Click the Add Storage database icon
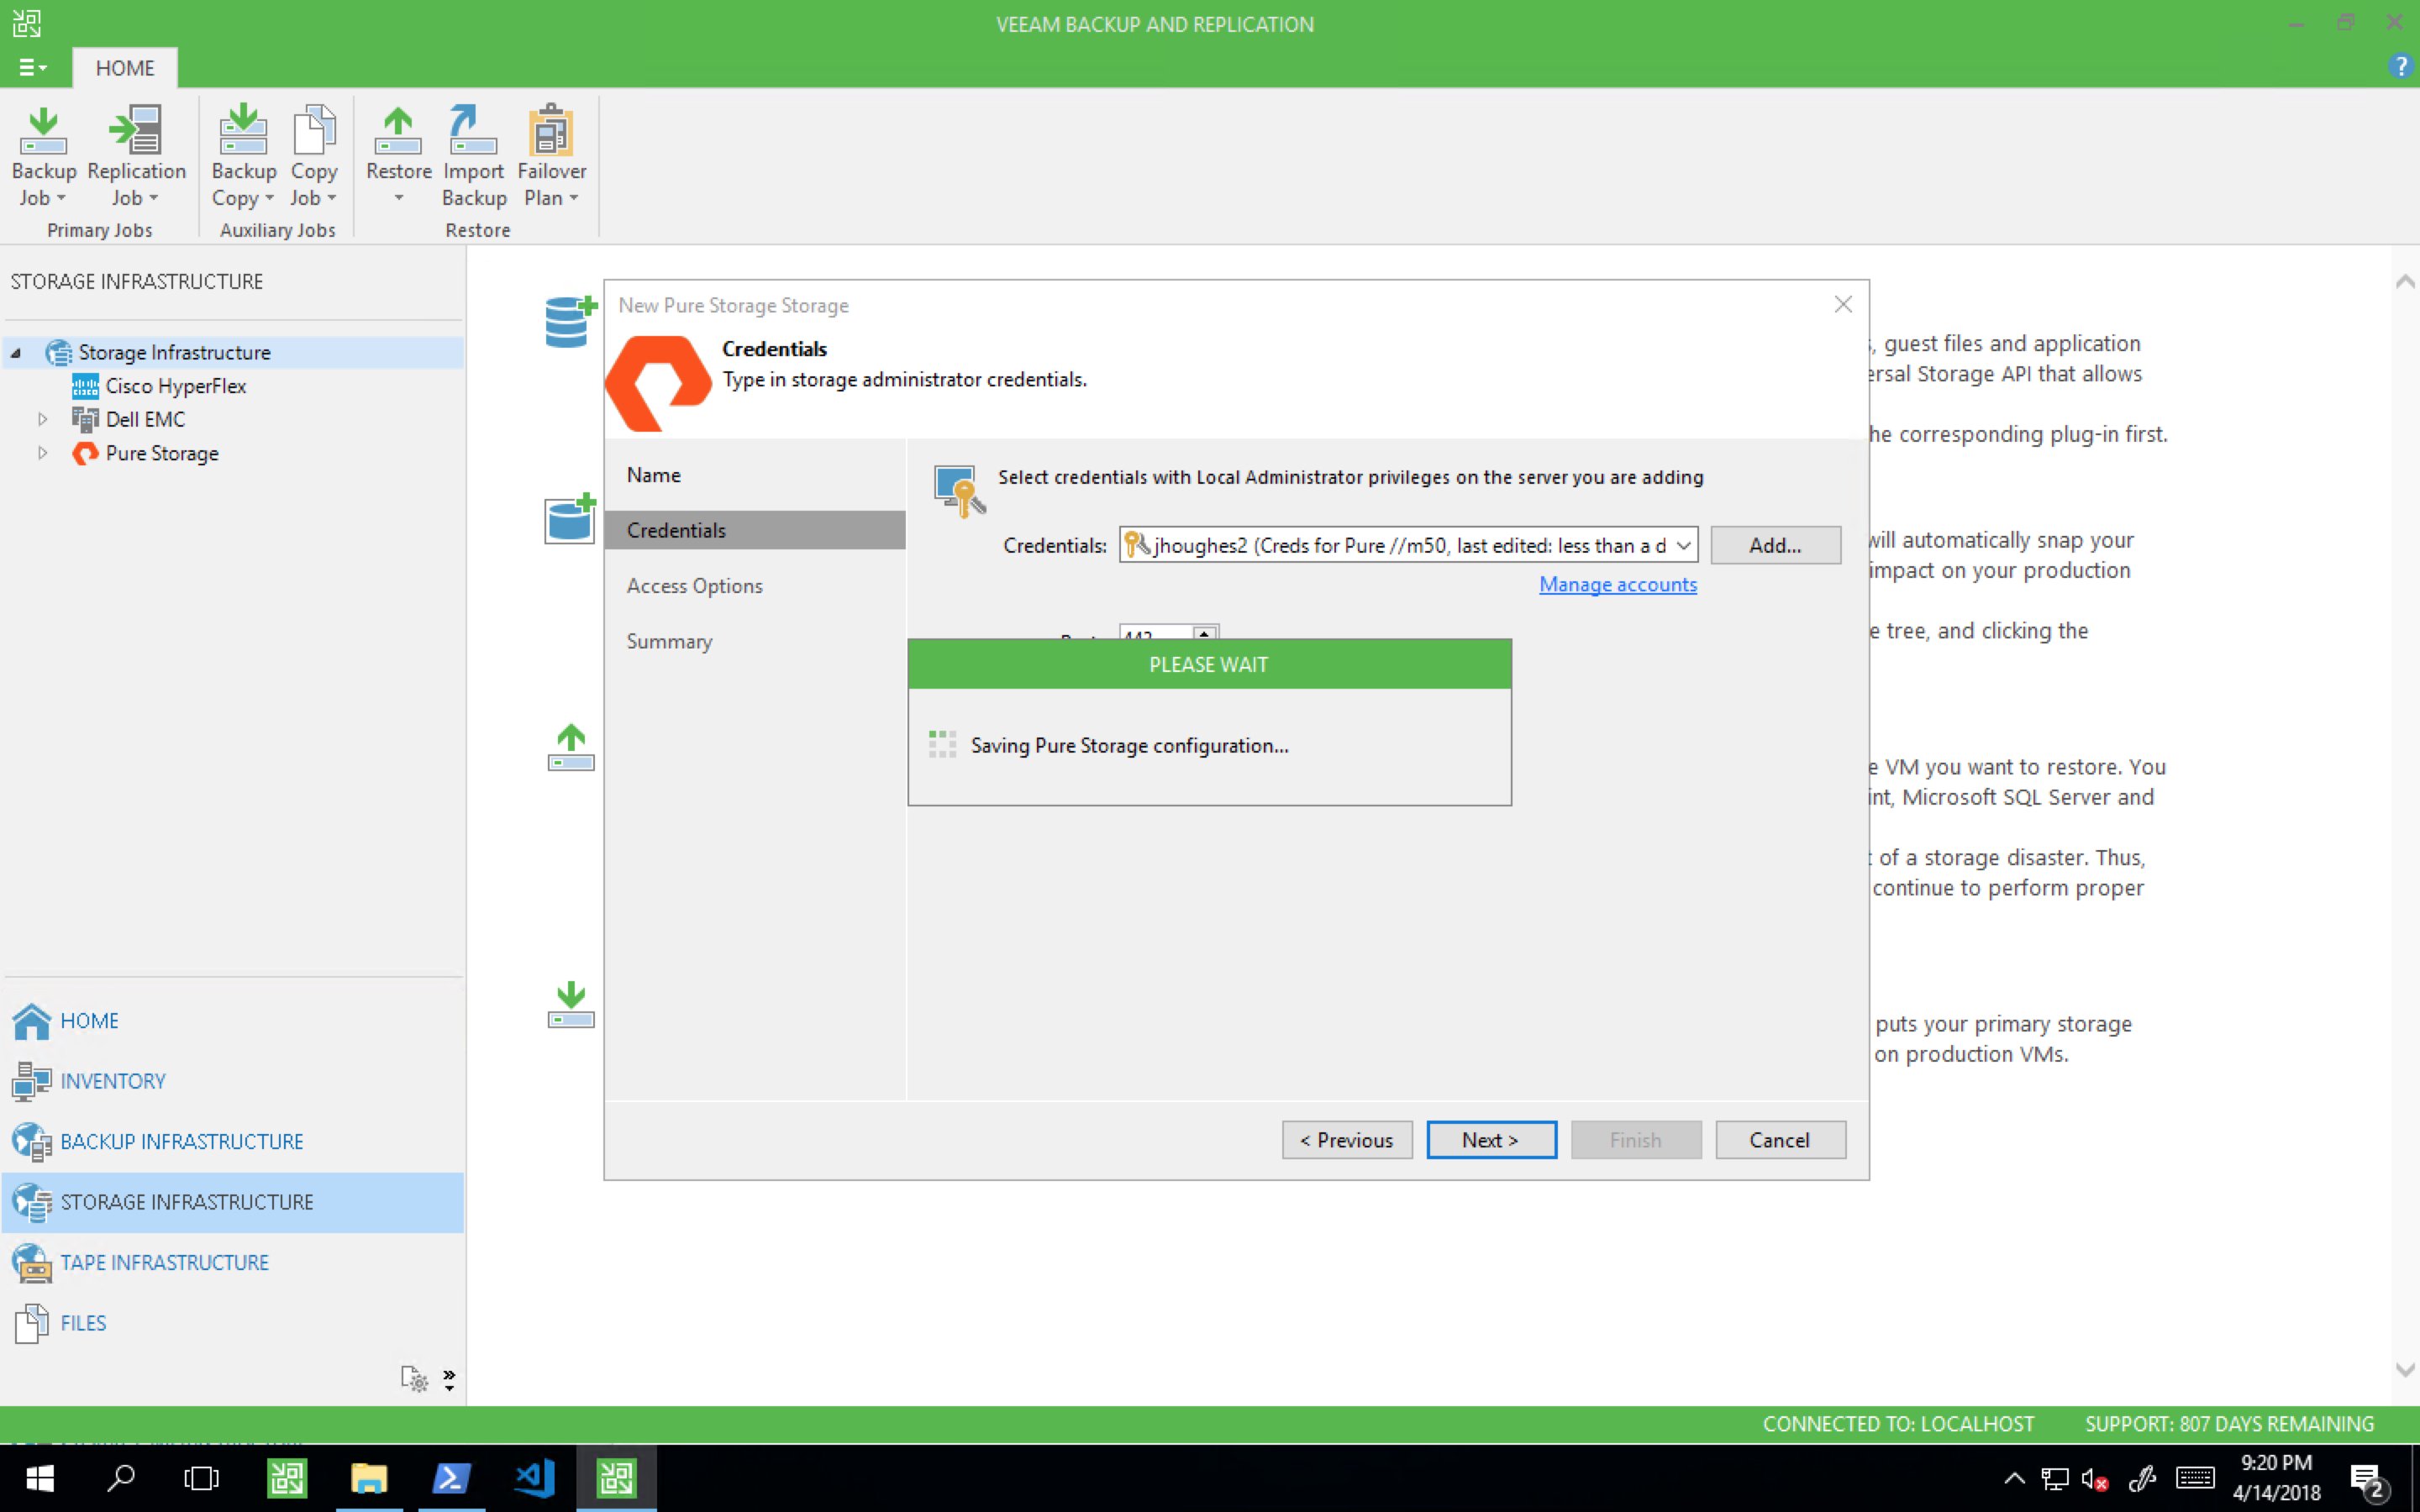The image size is (2420, 1512). pos(570,322)
